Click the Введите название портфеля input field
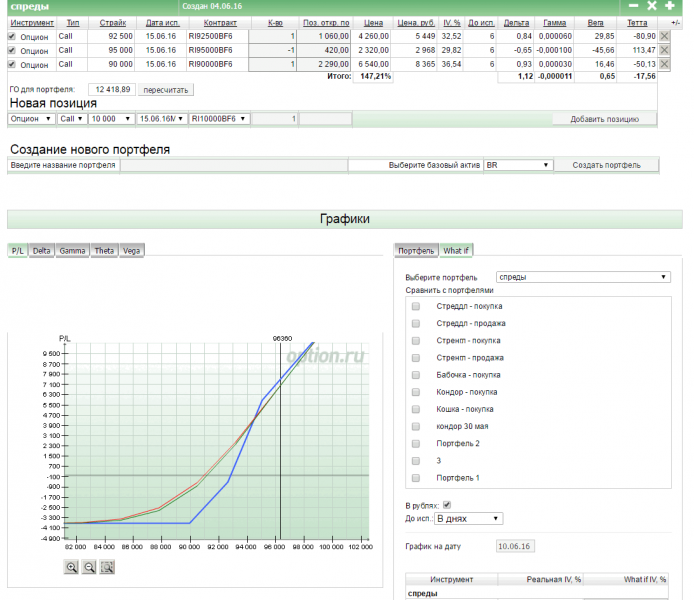The height and width of the screenshot is (600, 694). point(233,165)
